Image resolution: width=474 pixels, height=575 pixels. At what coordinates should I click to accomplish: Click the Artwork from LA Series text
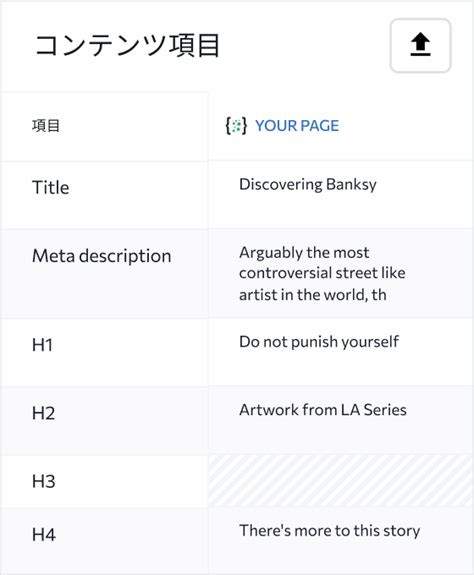323,410
